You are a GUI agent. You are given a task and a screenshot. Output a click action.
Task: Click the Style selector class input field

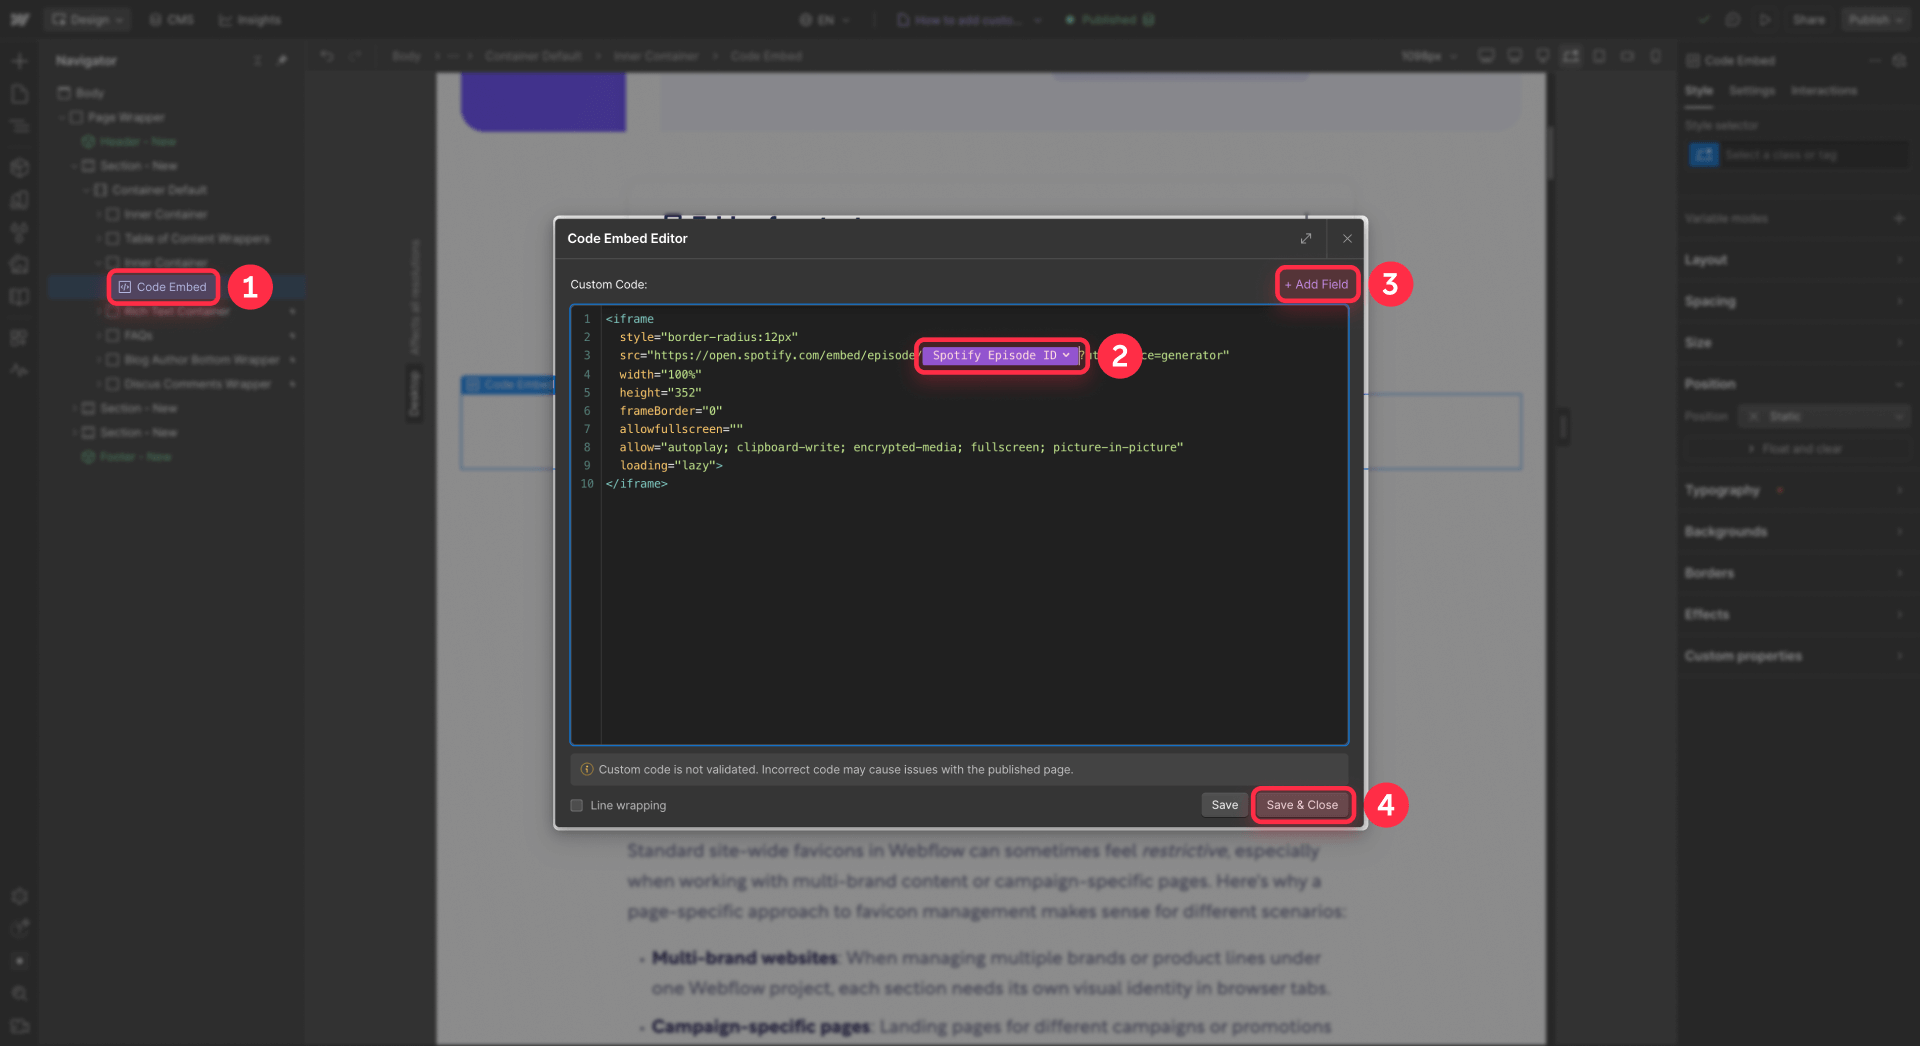[1810, 155]
